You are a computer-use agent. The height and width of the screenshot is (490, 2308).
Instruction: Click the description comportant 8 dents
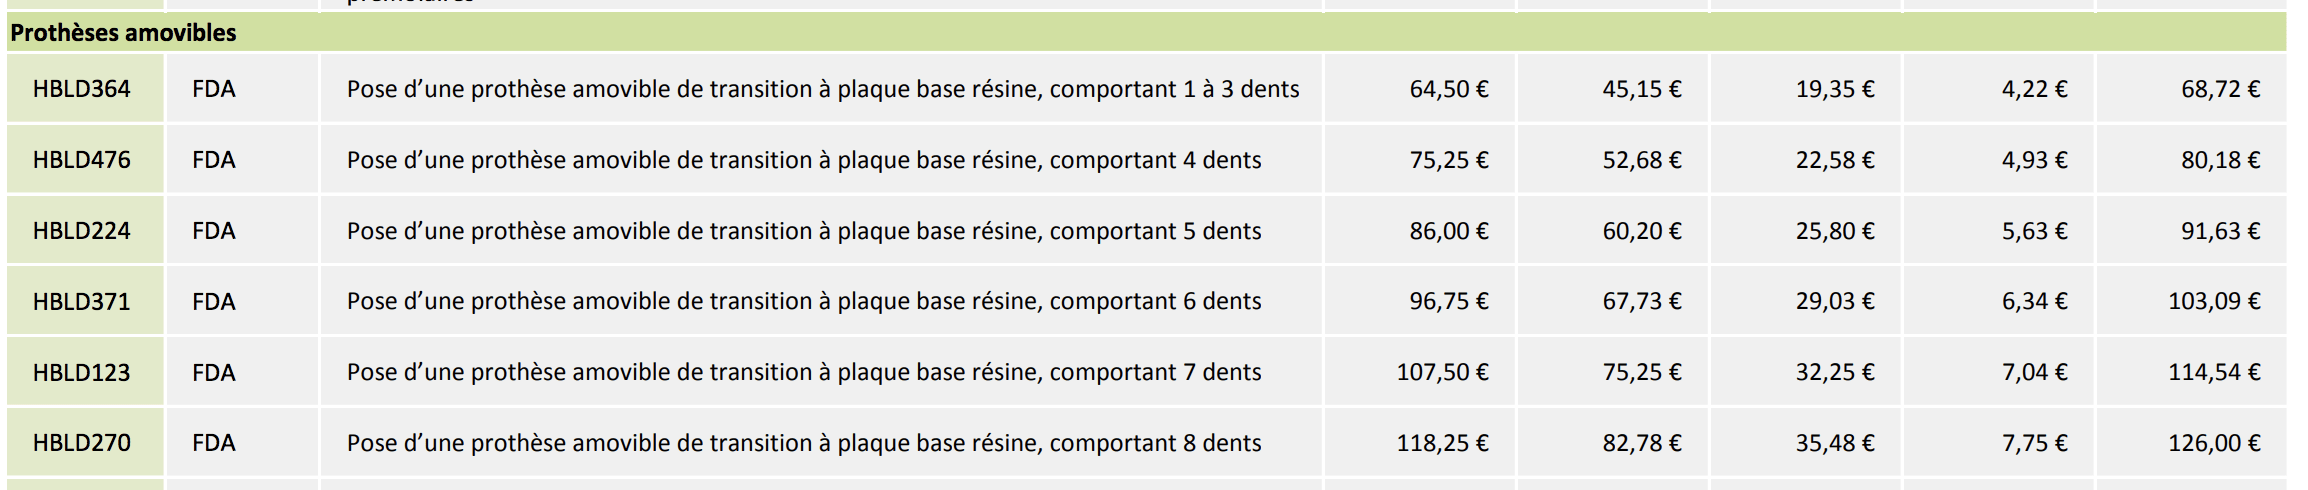point(804,443)
